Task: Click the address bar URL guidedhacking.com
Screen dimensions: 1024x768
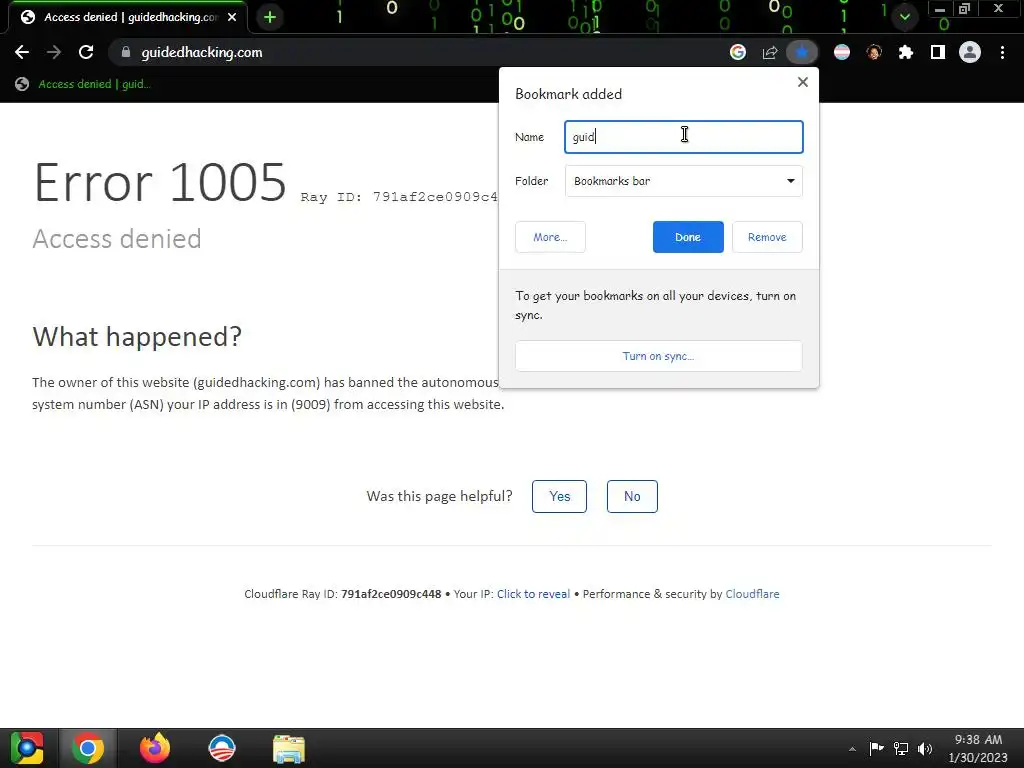Action: 202,52
